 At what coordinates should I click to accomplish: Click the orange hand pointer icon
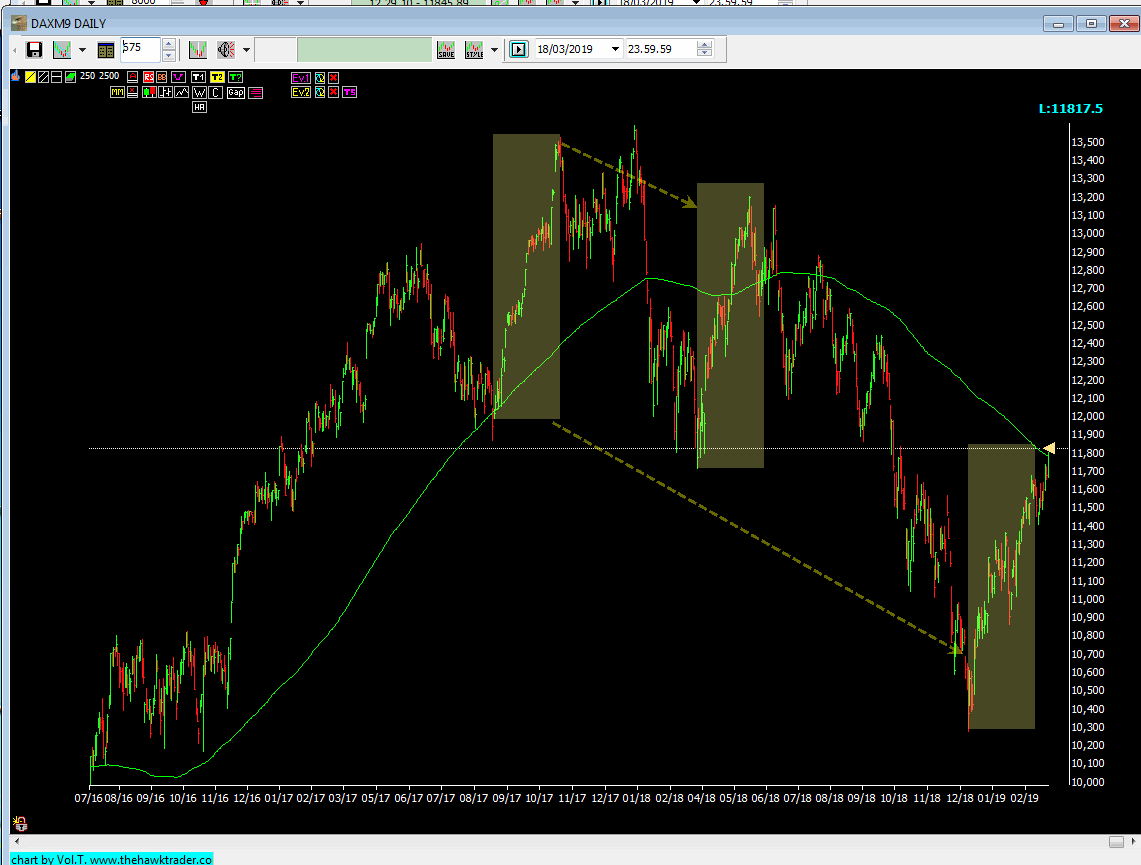click(x=15, y=76)
